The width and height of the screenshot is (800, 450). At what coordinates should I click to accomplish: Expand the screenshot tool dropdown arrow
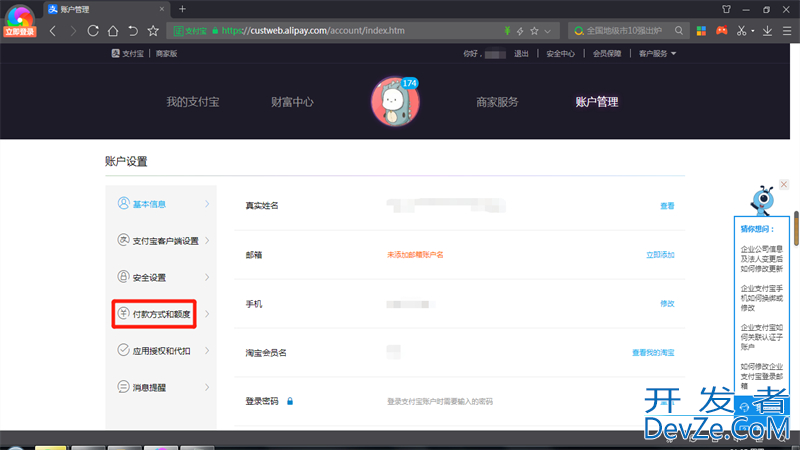[x=753, y=32]
